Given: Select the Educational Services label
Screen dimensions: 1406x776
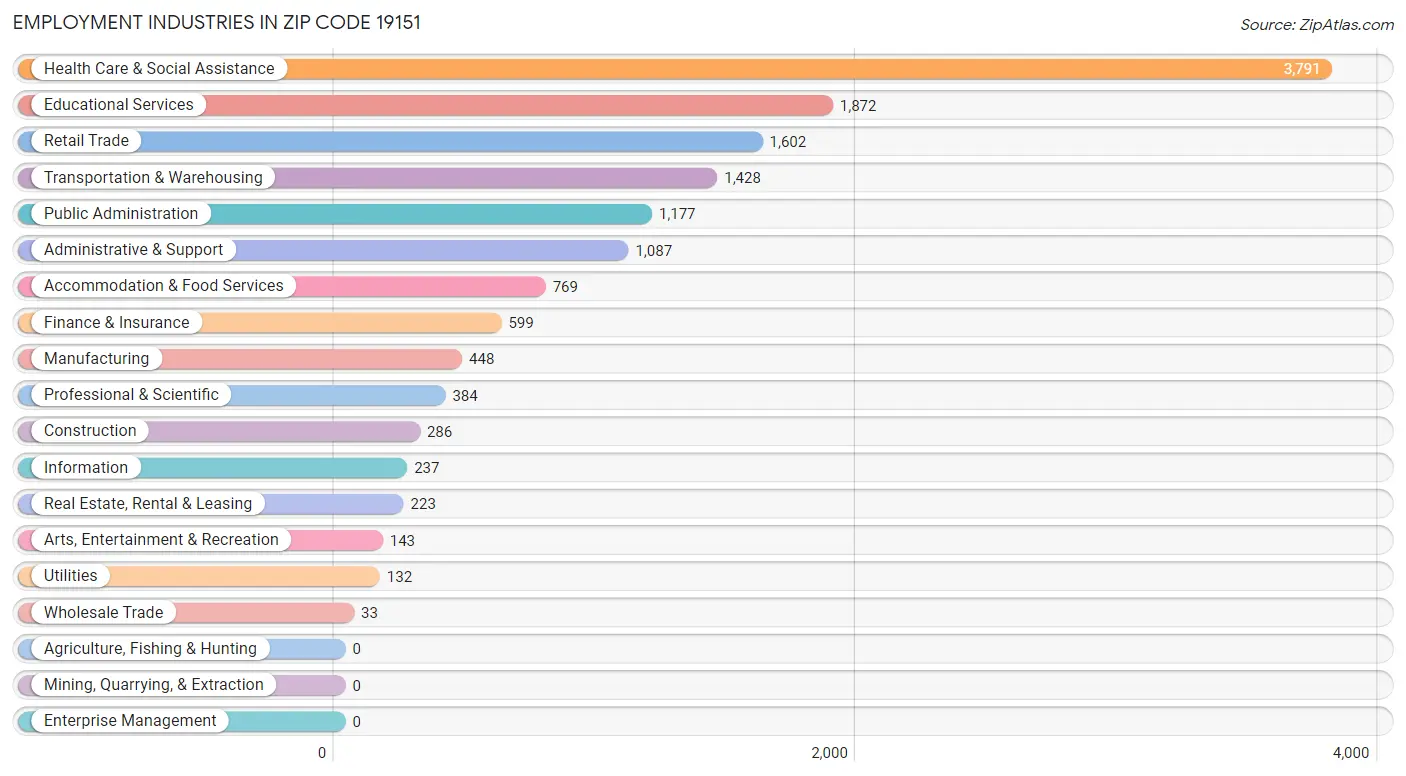Looking at the screenshot, I should click(119, 105).
